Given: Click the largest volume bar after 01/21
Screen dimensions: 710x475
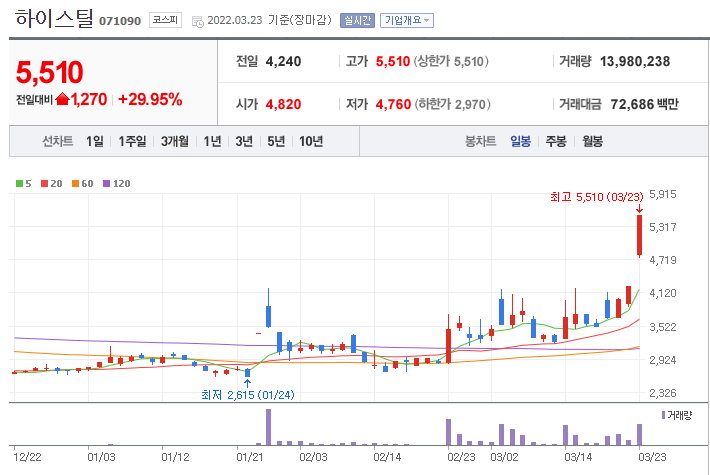Looking at the screenshot, I should (269, 427).
